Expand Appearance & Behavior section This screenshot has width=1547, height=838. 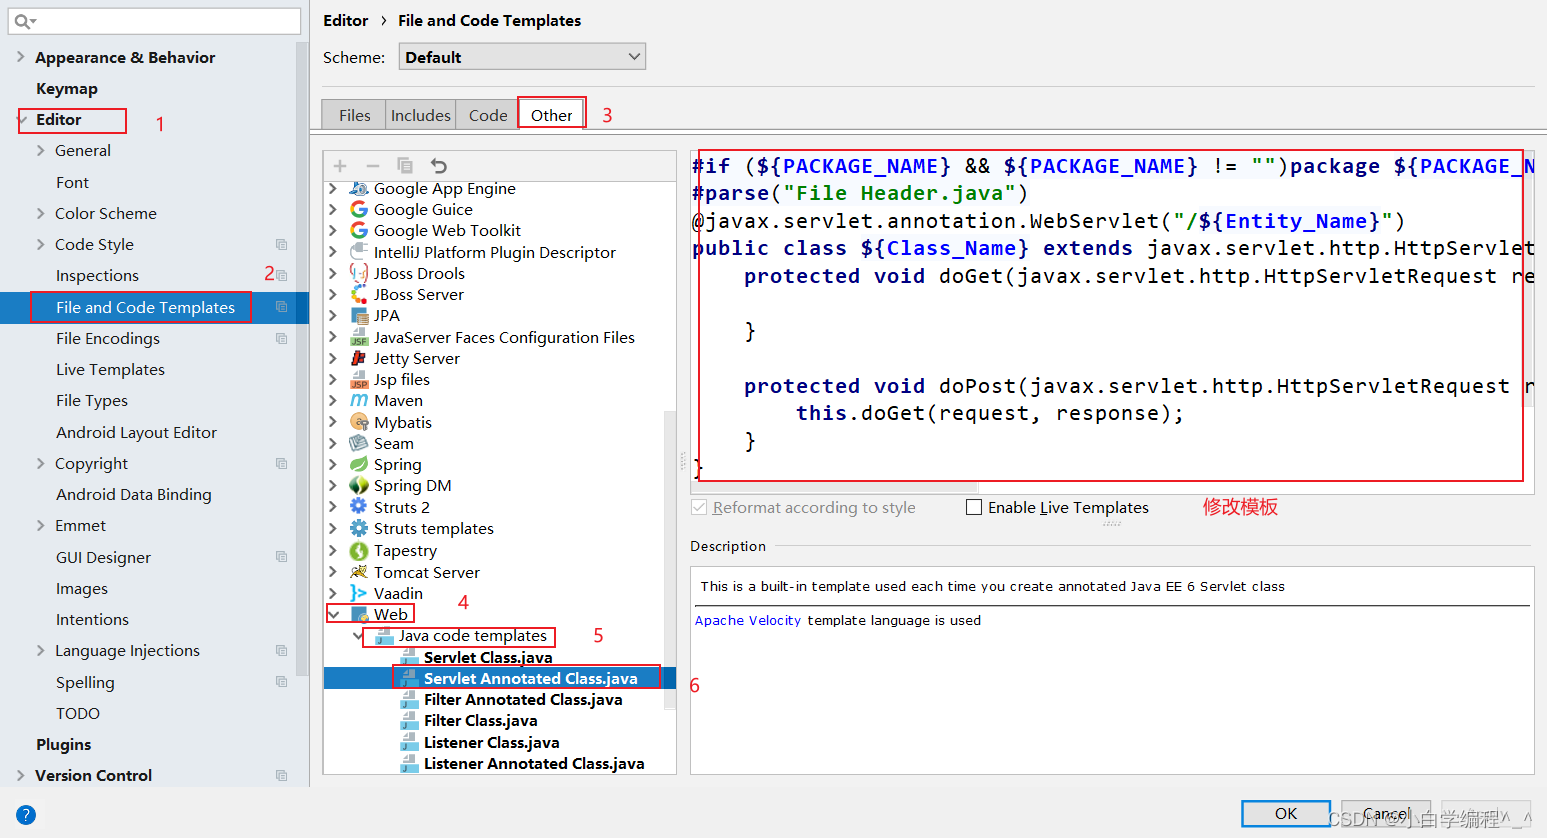pos(20,57)
